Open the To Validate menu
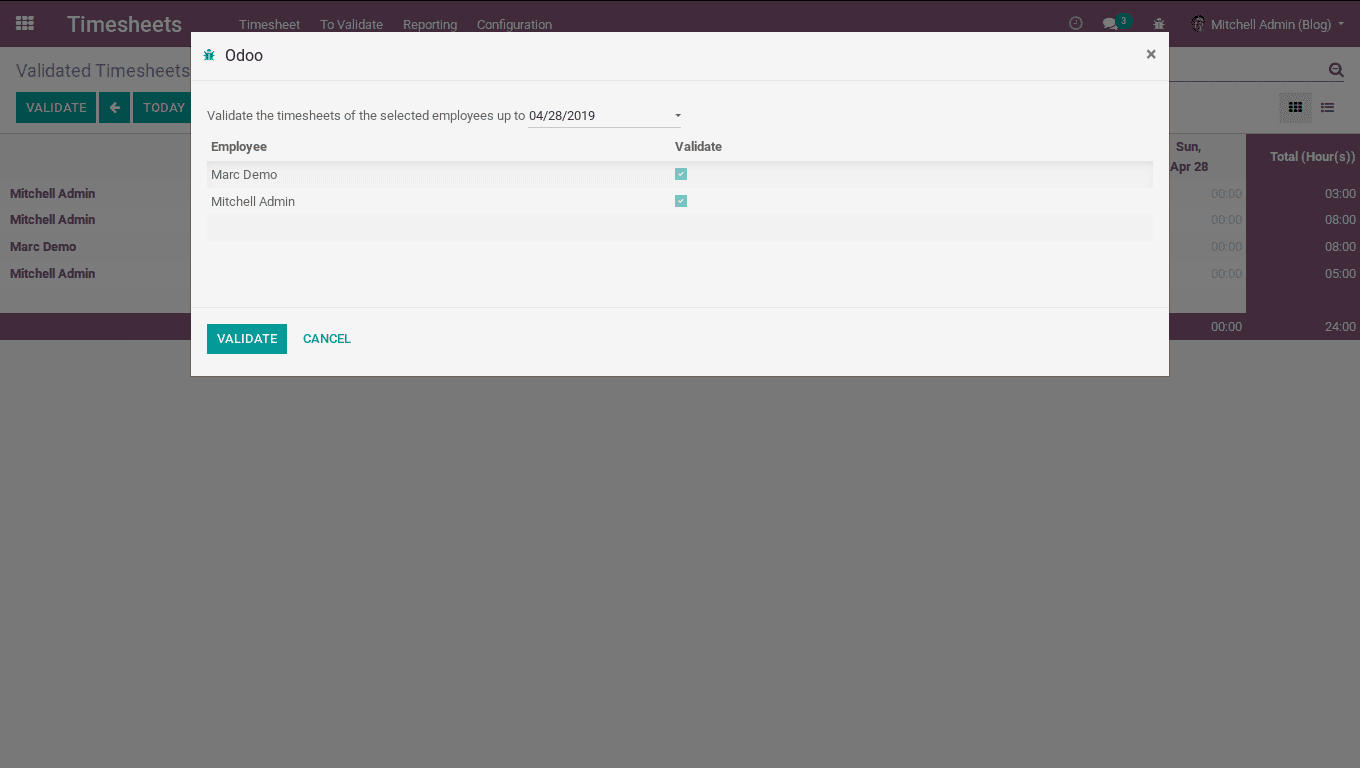The width and height of the screenshot is (1360, 768). 351,24
